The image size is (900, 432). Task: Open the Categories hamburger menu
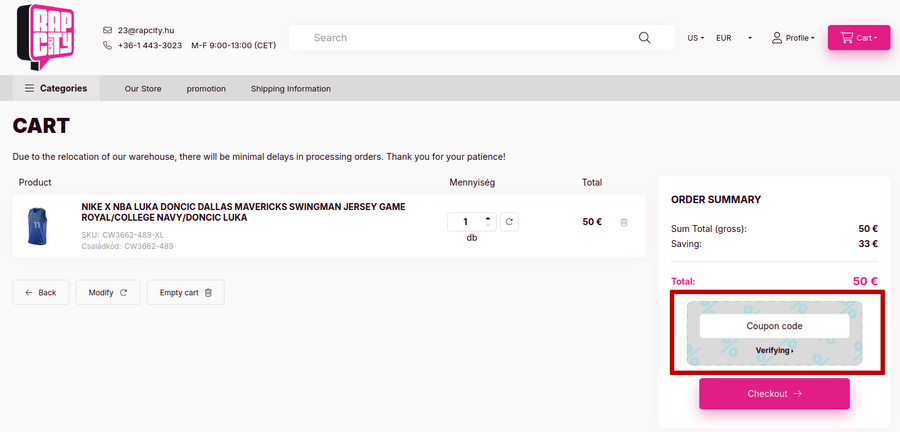[56, 88]
